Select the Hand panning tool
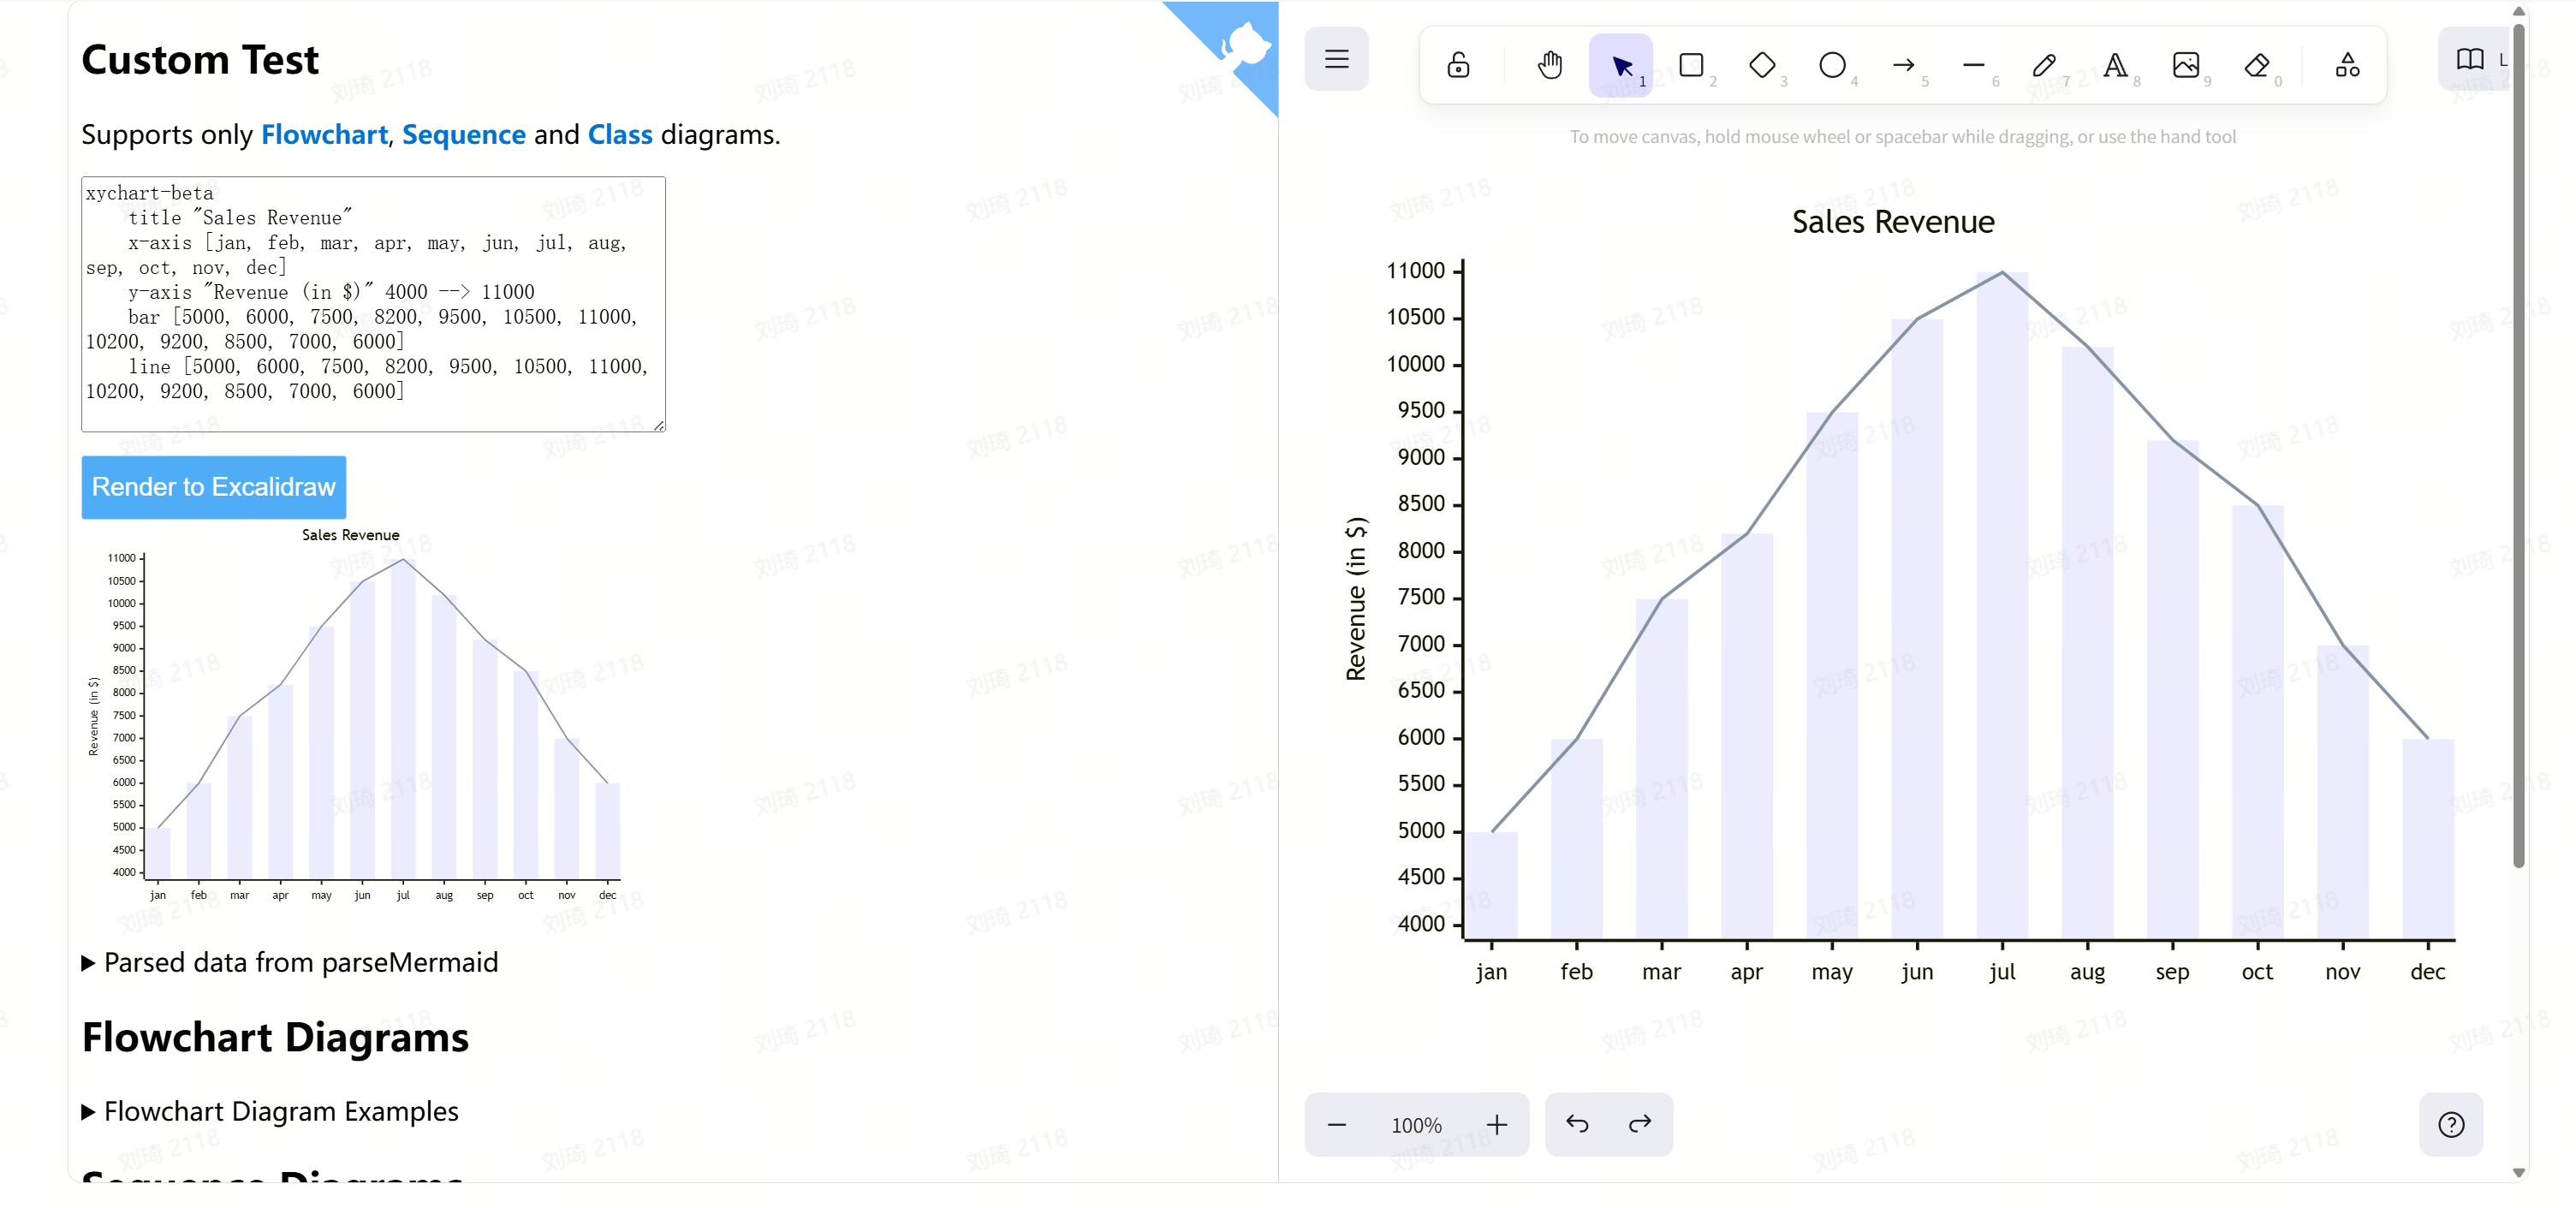The width and height of the screenshot is (2576, 1208). [1549, 65]
